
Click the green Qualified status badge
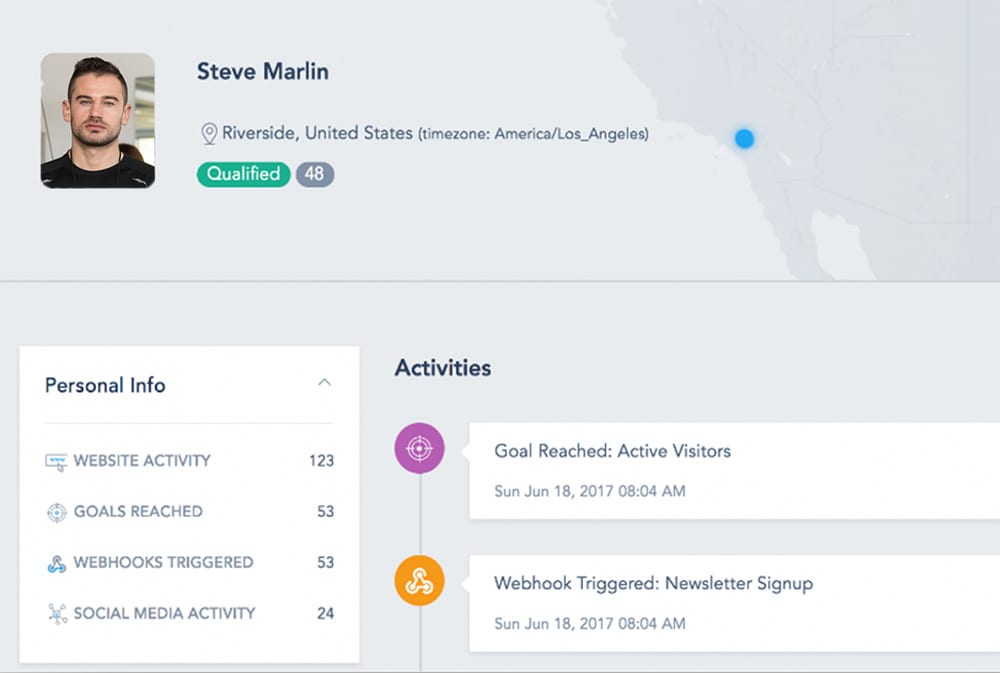click(243, 174)
